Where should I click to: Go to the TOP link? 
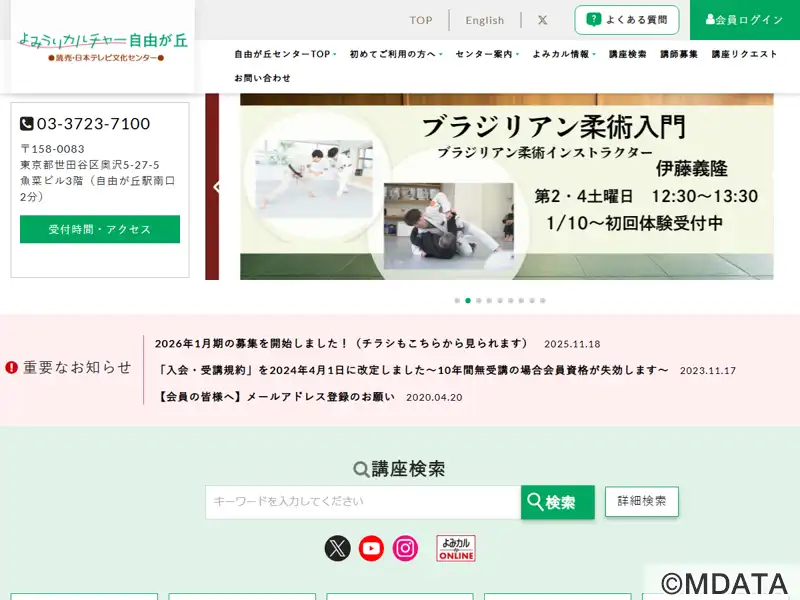tap(421, 20)
